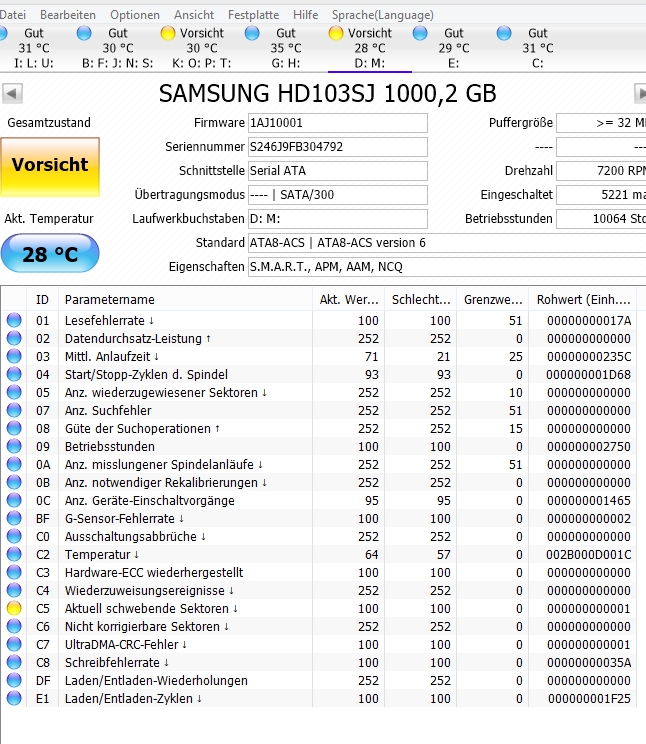Click the Firmware field 1AJ10001
This screenshot has height=744, width=646.
[x=337, y=123]
